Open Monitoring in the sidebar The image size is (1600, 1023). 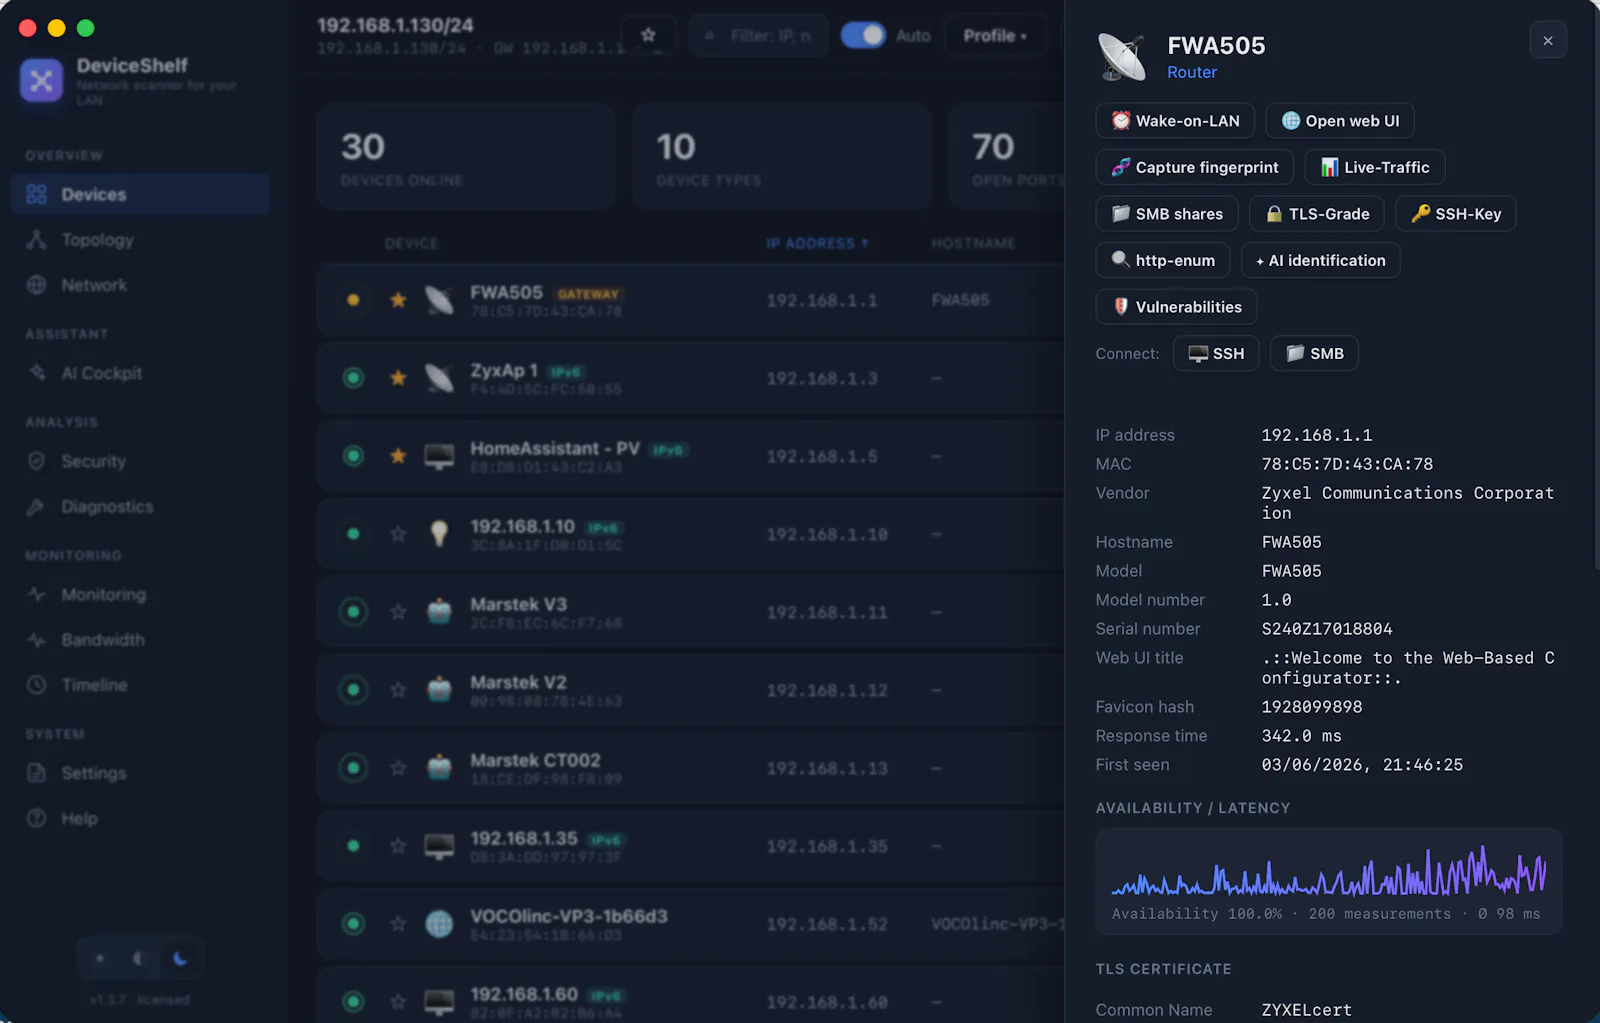[x=140, y=595]
